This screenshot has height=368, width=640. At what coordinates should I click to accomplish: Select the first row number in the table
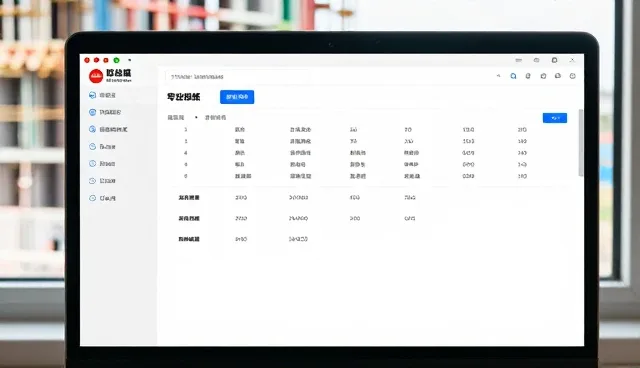click(186, 130)
